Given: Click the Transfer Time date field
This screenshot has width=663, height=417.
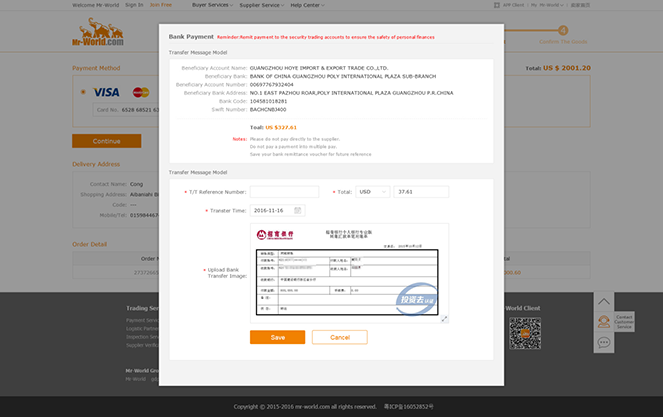Looking at the screenshot, I should coord(277,210).
